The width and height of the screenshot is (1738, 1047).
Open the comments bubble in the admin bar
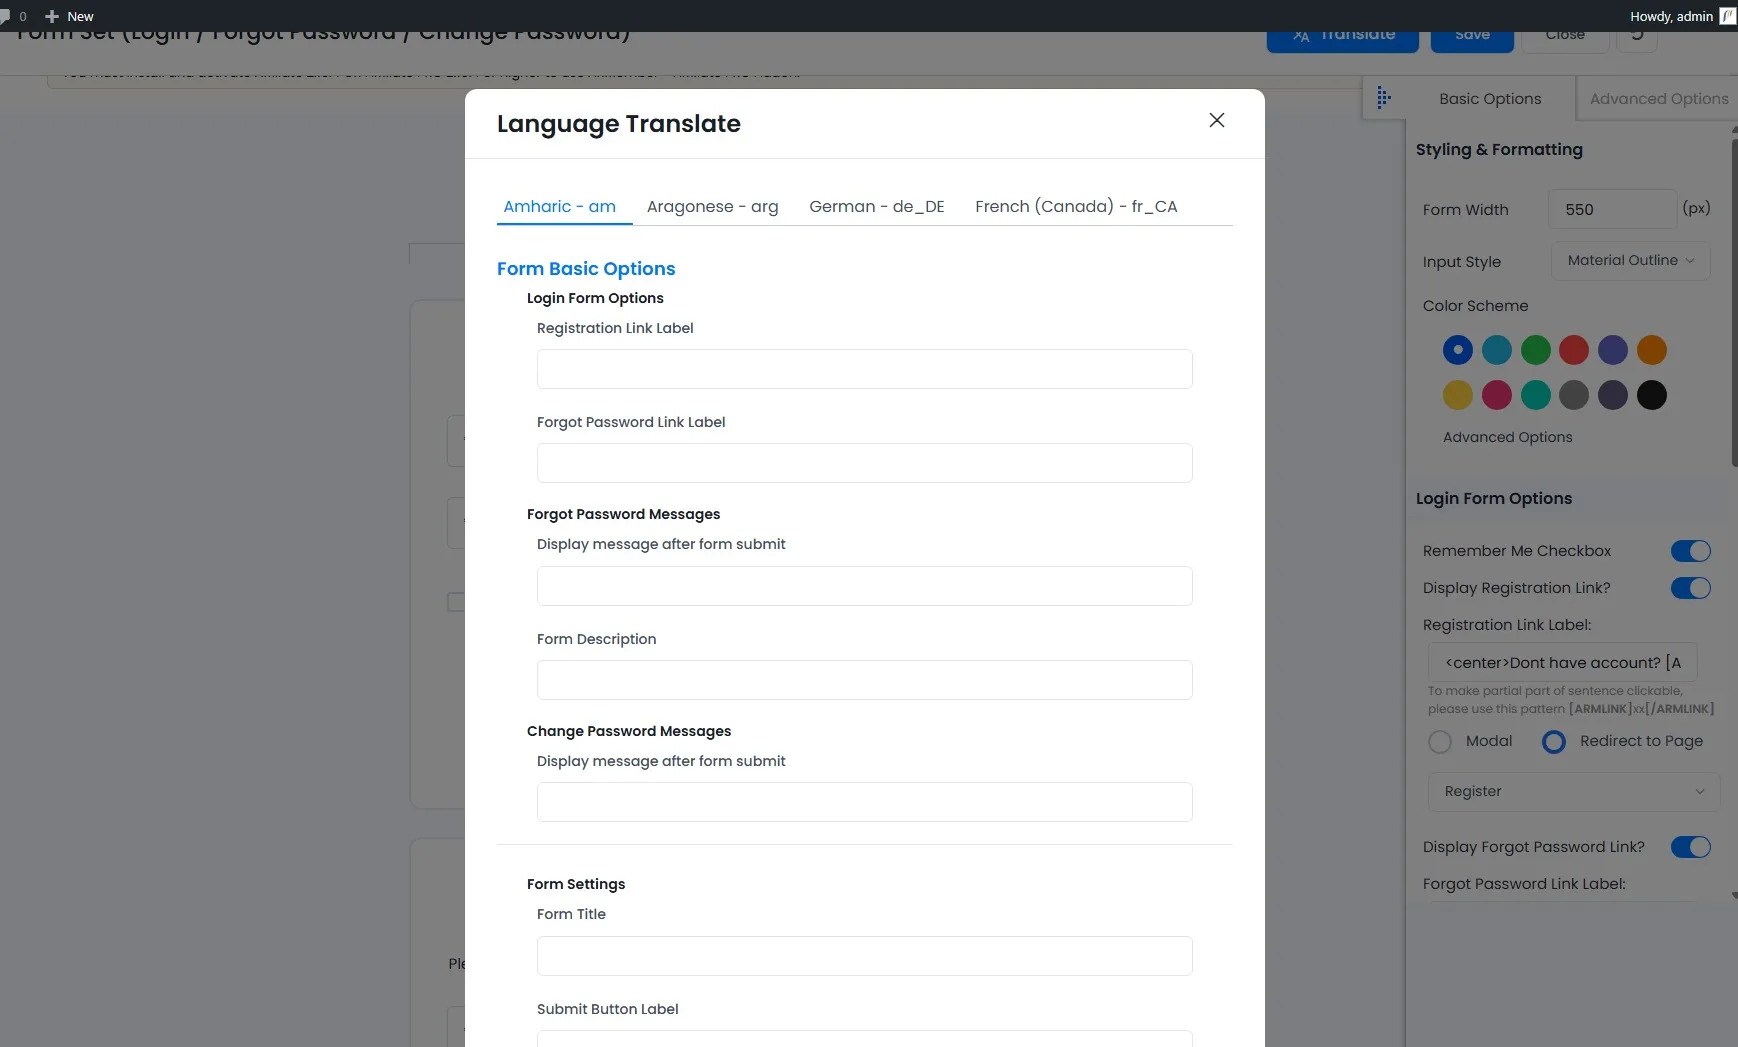(x=8, y=16)
